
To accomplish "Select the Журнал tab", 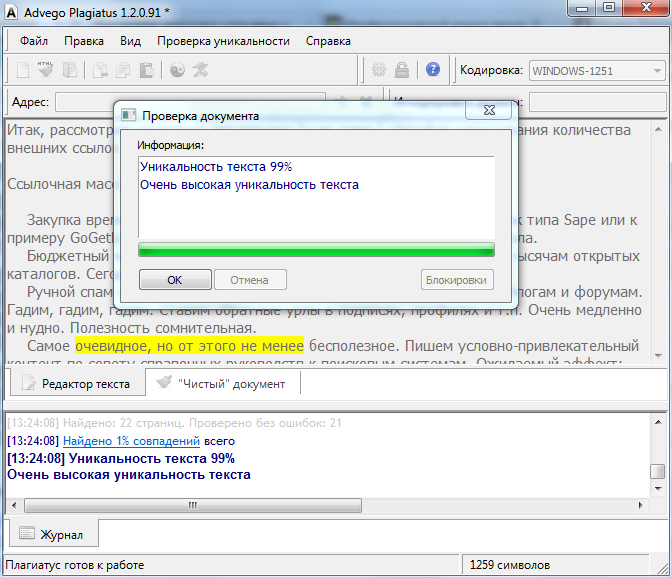I will tap(54, 534).
